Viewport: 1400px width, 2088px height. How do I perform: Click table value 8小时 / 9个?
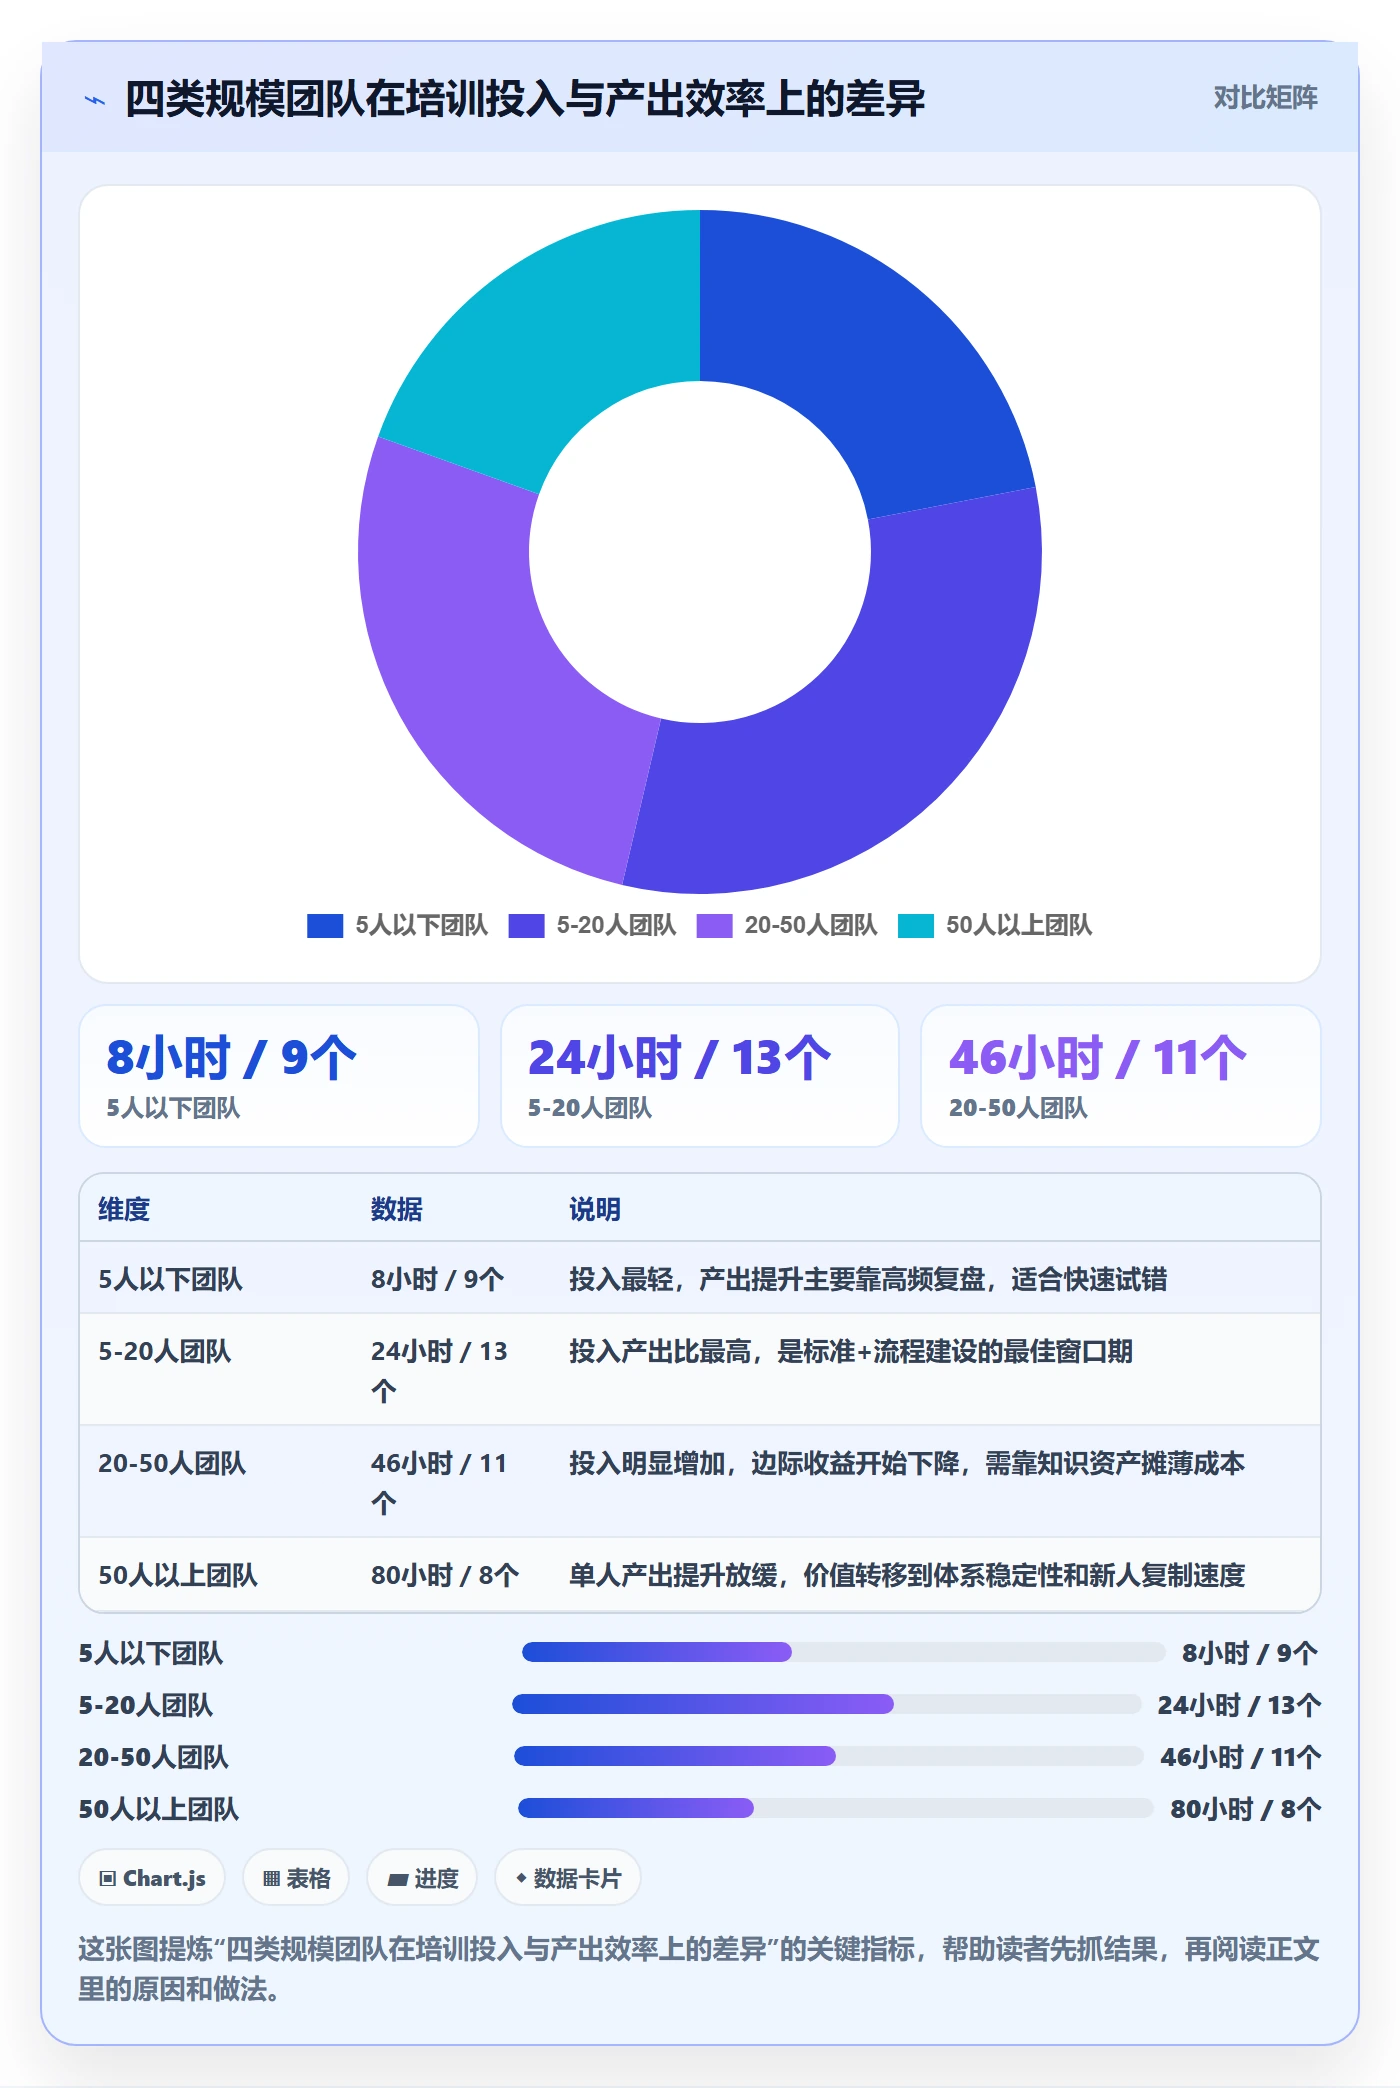(x=437, y=1279)
